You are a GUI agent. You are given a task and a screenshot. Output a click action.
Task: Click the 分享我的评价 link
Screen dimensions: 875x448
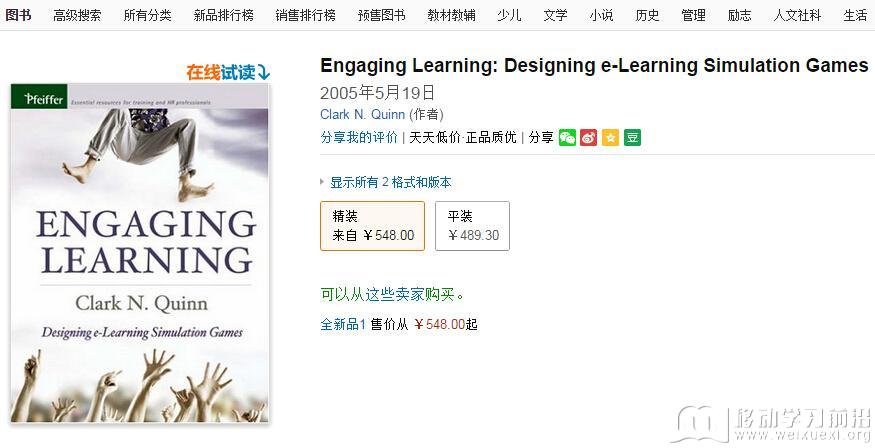(x=359, y=137)
